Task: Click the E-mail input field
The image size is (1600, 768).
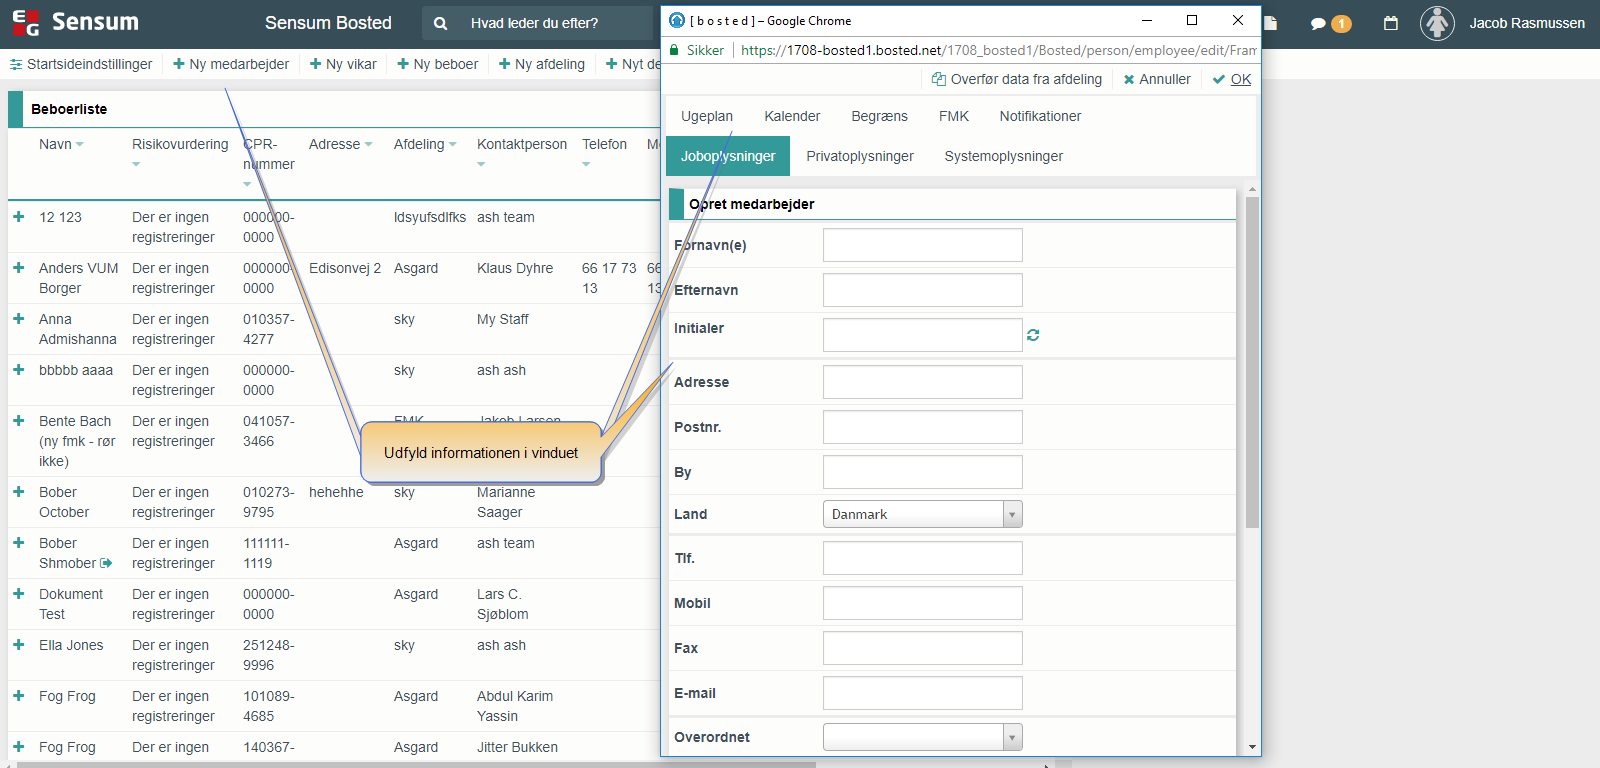Action: coord(922,693)
